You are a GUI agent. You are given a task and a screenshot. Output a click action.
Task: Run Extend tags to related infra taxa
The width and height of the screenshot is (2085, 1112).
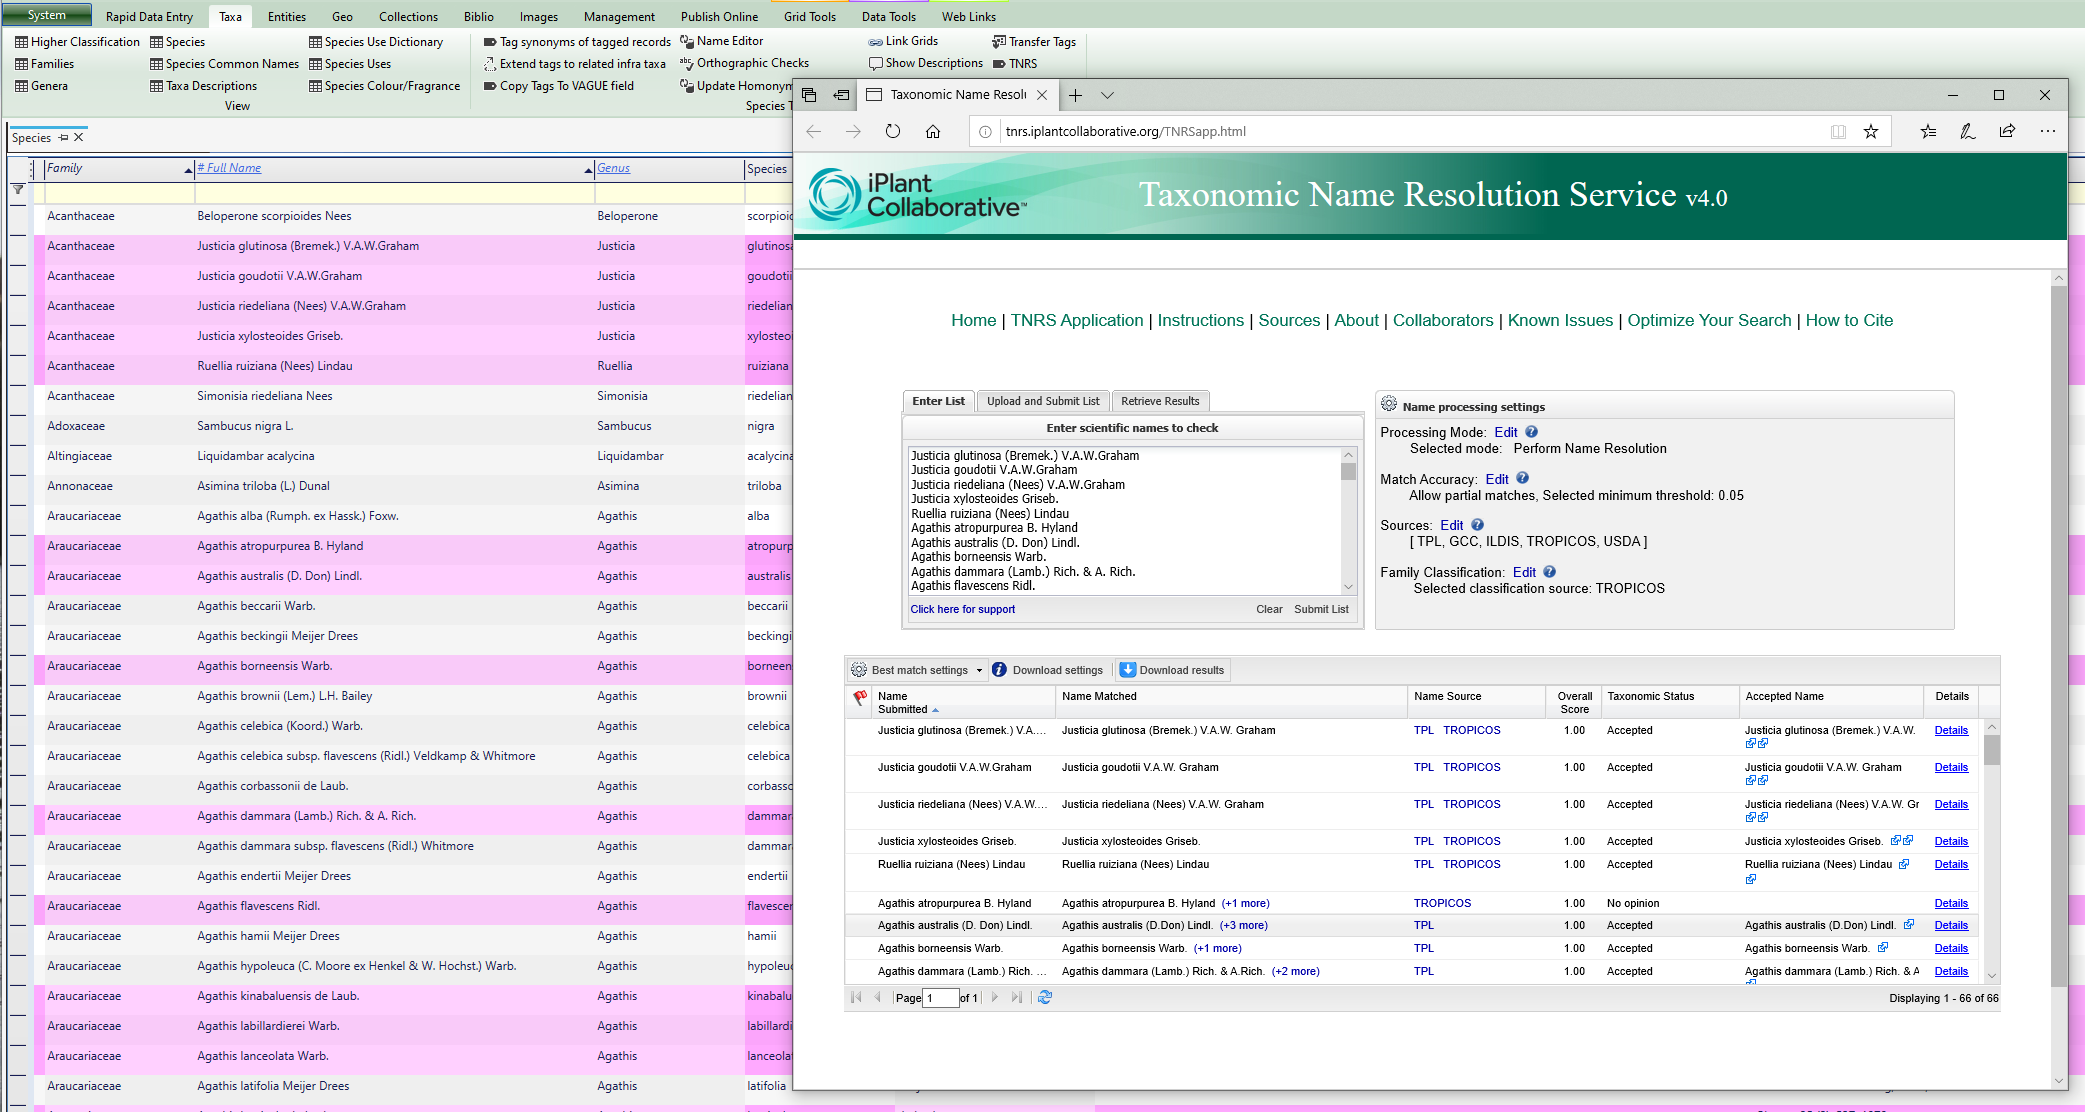574,64
